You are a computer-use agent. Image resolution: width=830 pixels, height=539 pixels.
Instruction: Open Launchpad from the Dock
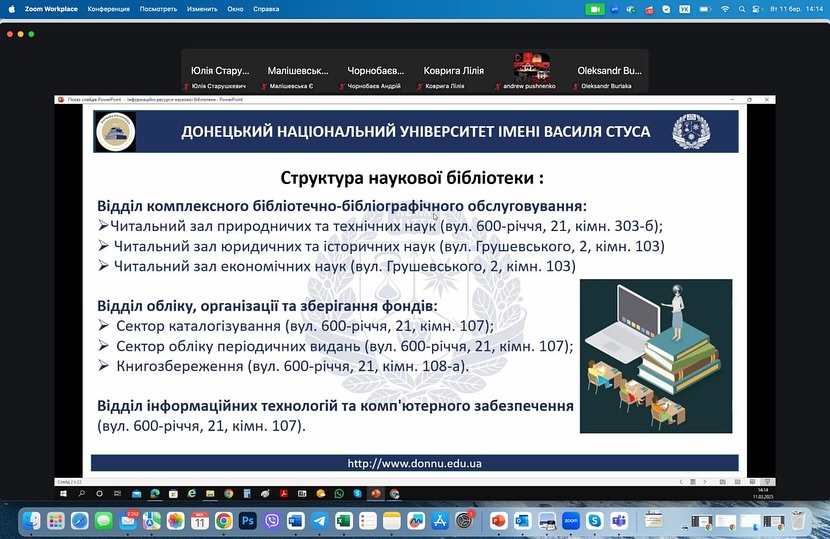tap(56, 522)
